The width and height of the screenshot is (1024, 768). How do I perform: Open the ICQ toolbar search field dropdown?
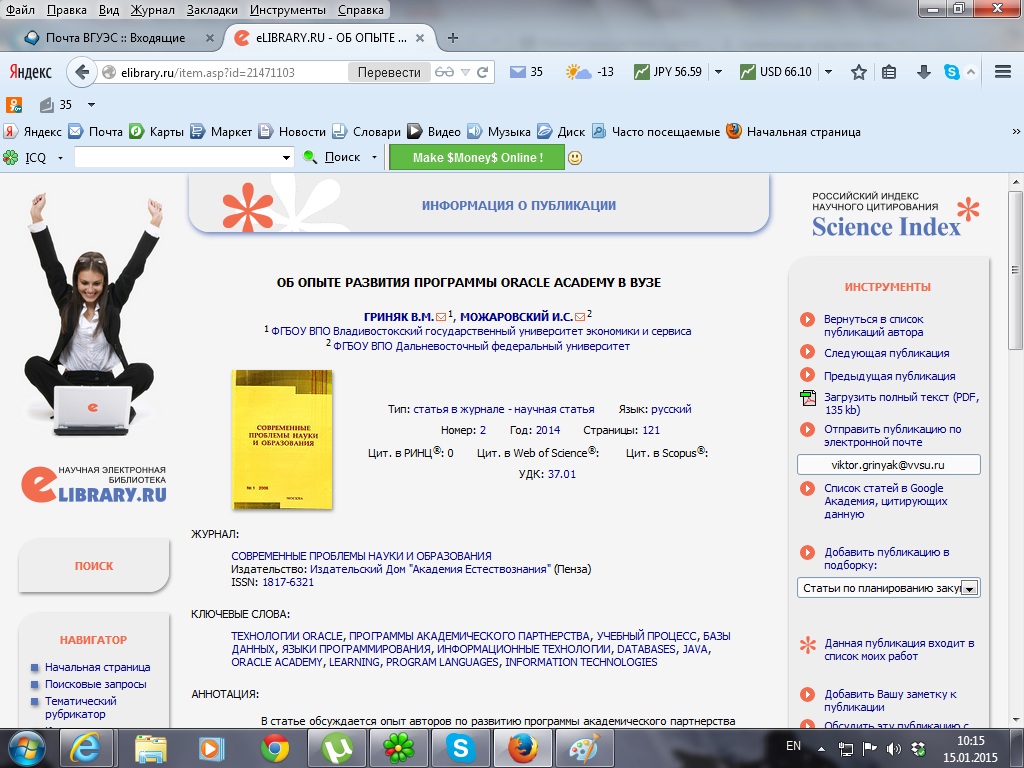tap(286, 157)
